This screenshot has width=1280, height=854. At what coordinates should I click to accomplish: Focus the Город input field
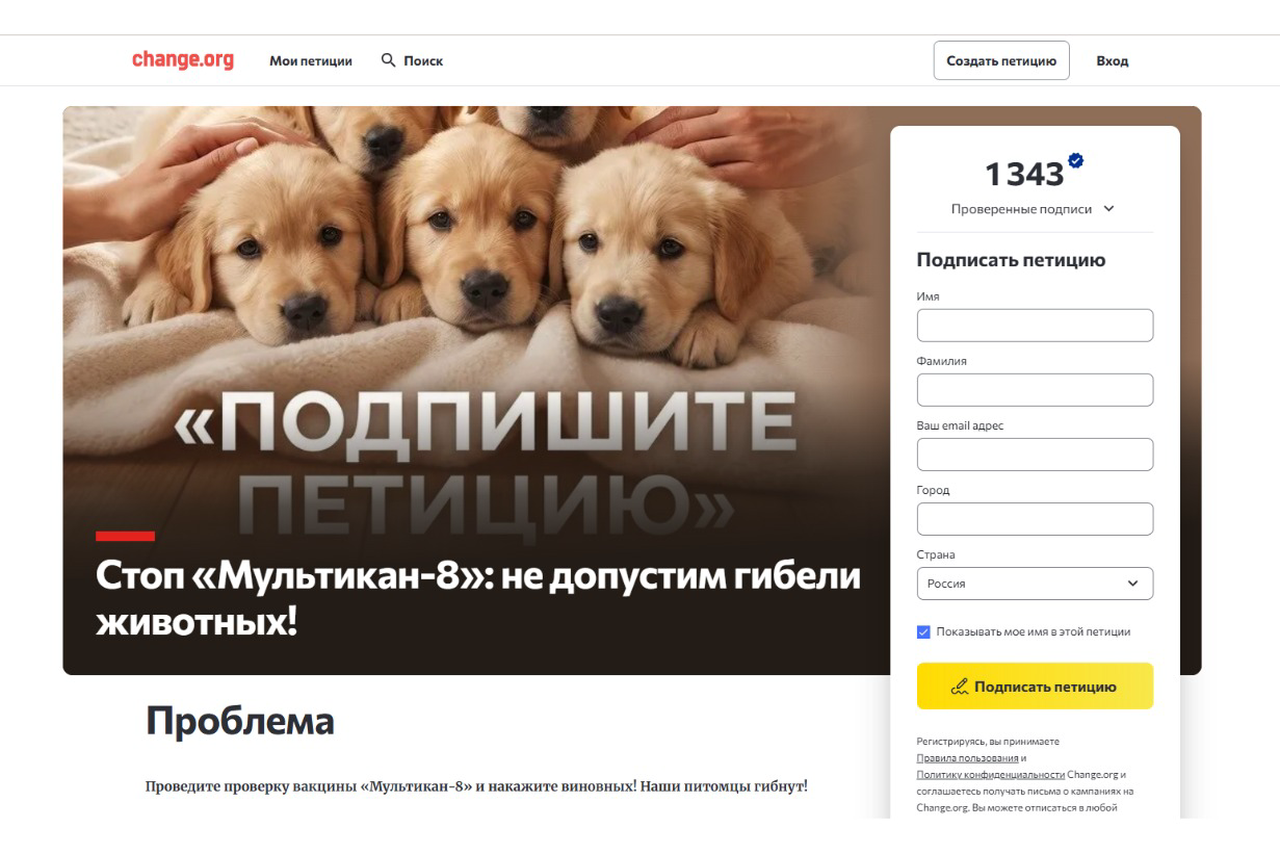[1035, 519]
